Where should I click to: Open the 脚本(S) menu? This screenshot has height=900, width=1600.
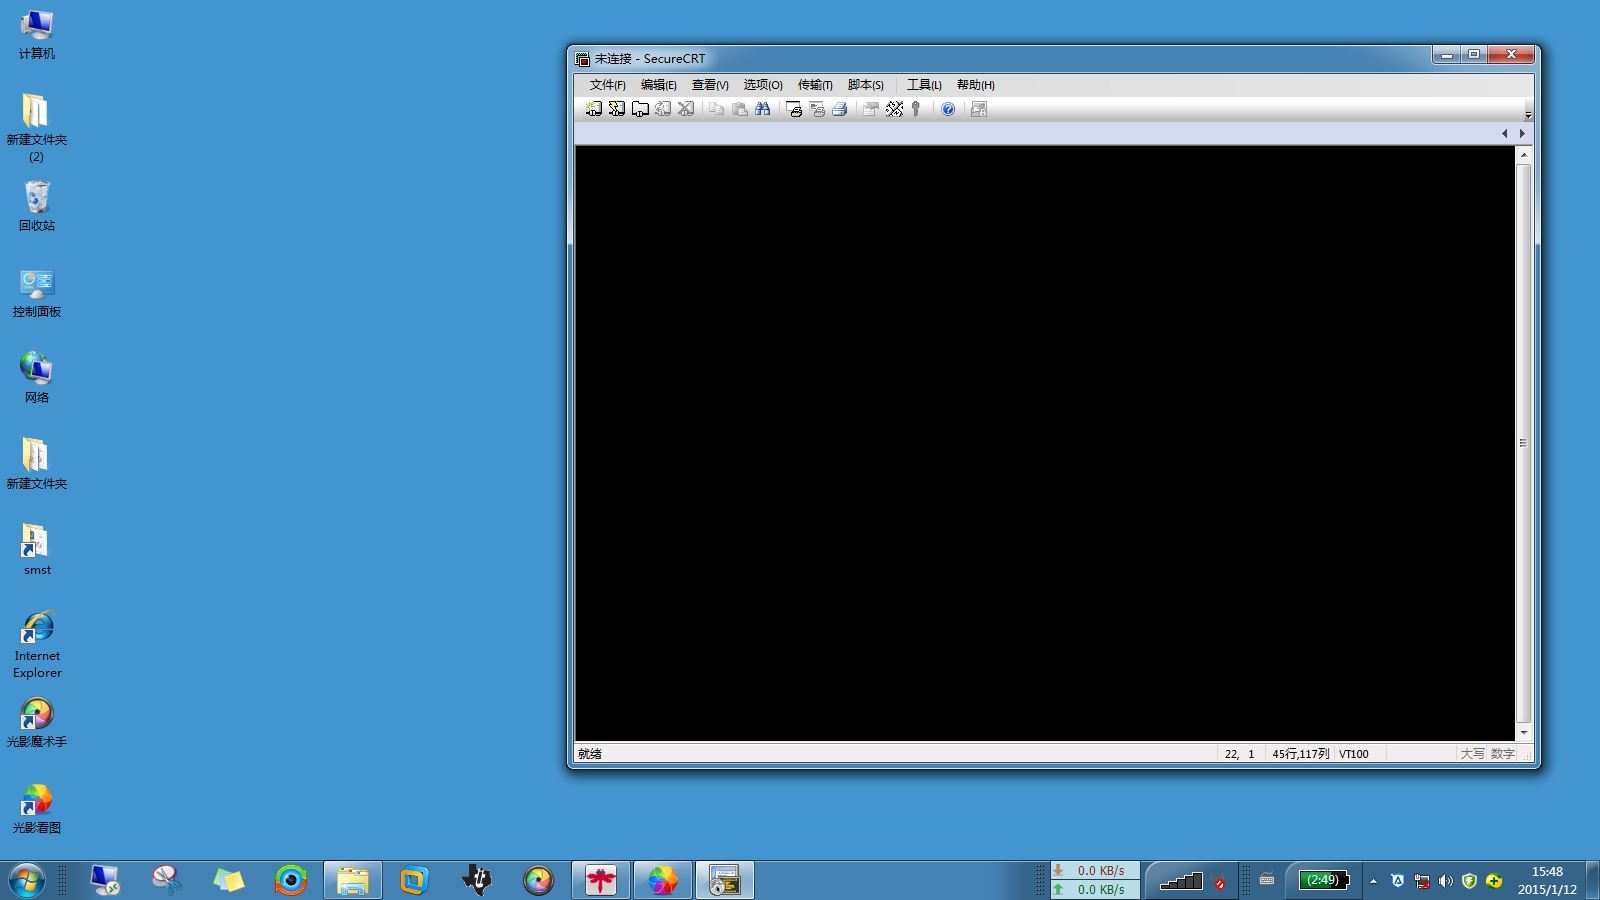(x=866, y=85)
